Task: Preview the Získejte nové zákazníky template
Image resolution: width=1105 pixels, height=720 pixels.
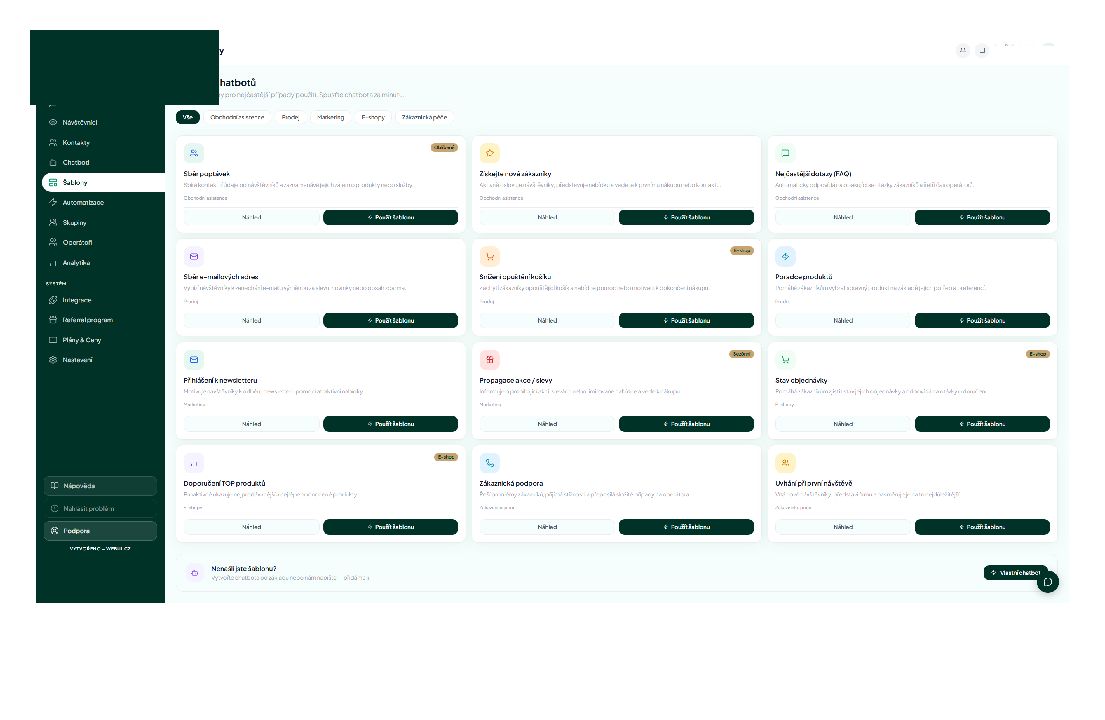Action: point(548,218)
